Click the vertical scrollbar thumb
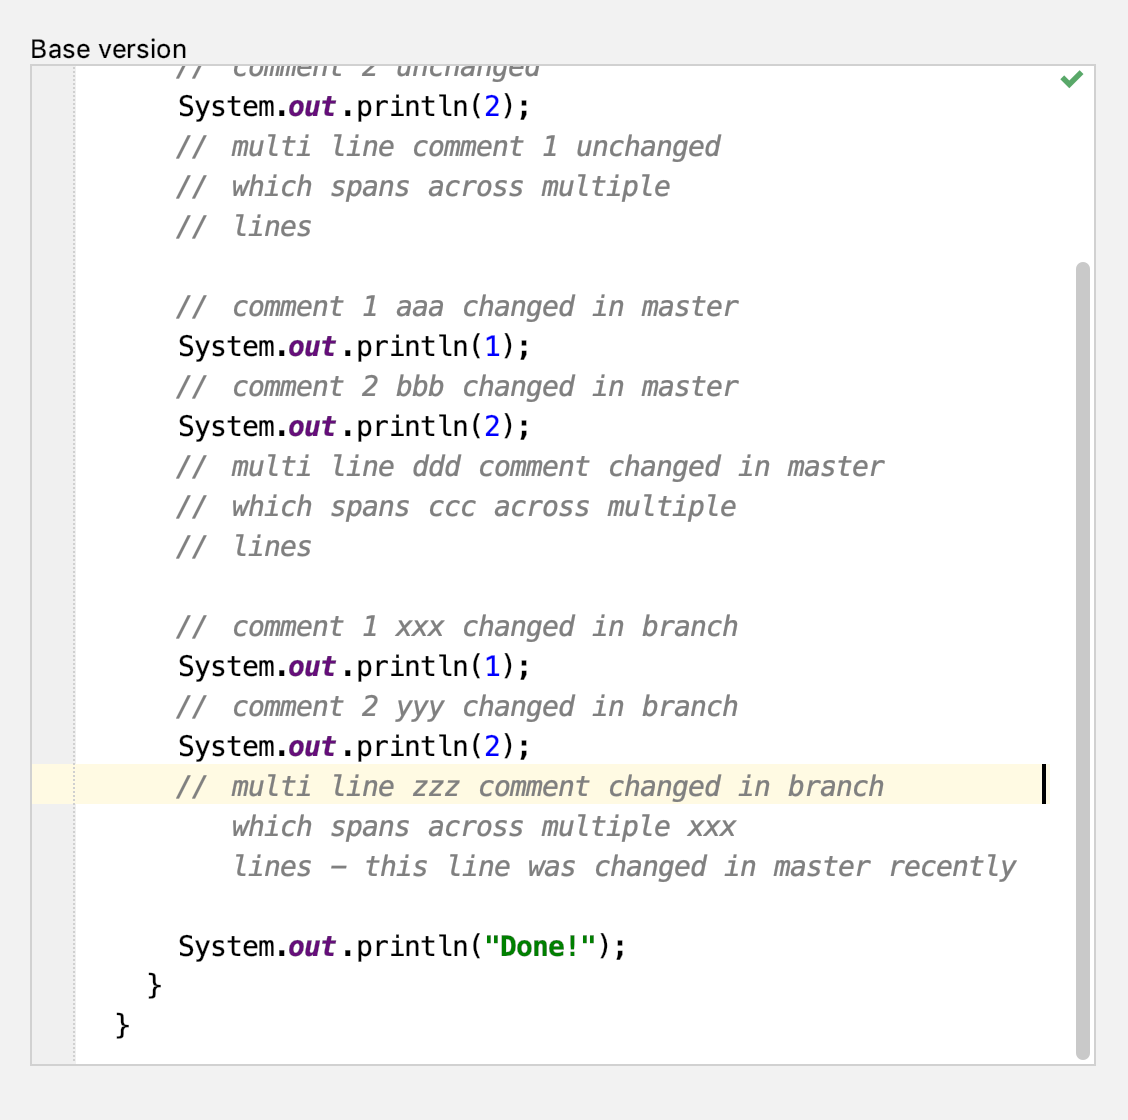Image resolution: width=1128 pixels, height=1120 pixels. click(x=1082, y=660)
